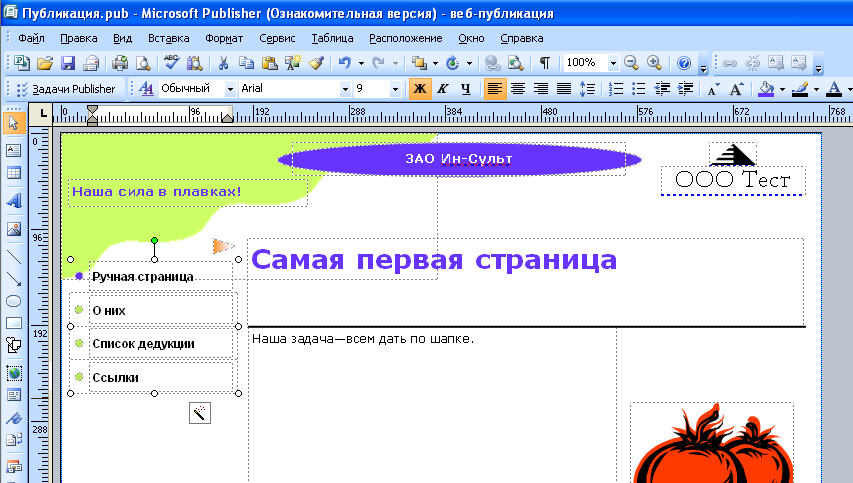The height and width of the screenshot is (483, 853).
Task: Click the Save diskette icon
Action: pos(68,63)
